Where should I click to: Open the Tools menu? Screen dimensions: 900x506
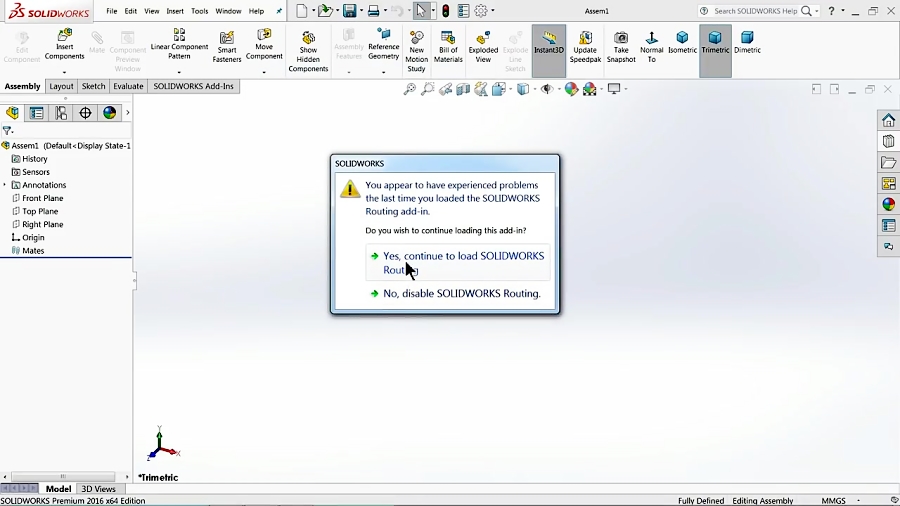point(200,11)
